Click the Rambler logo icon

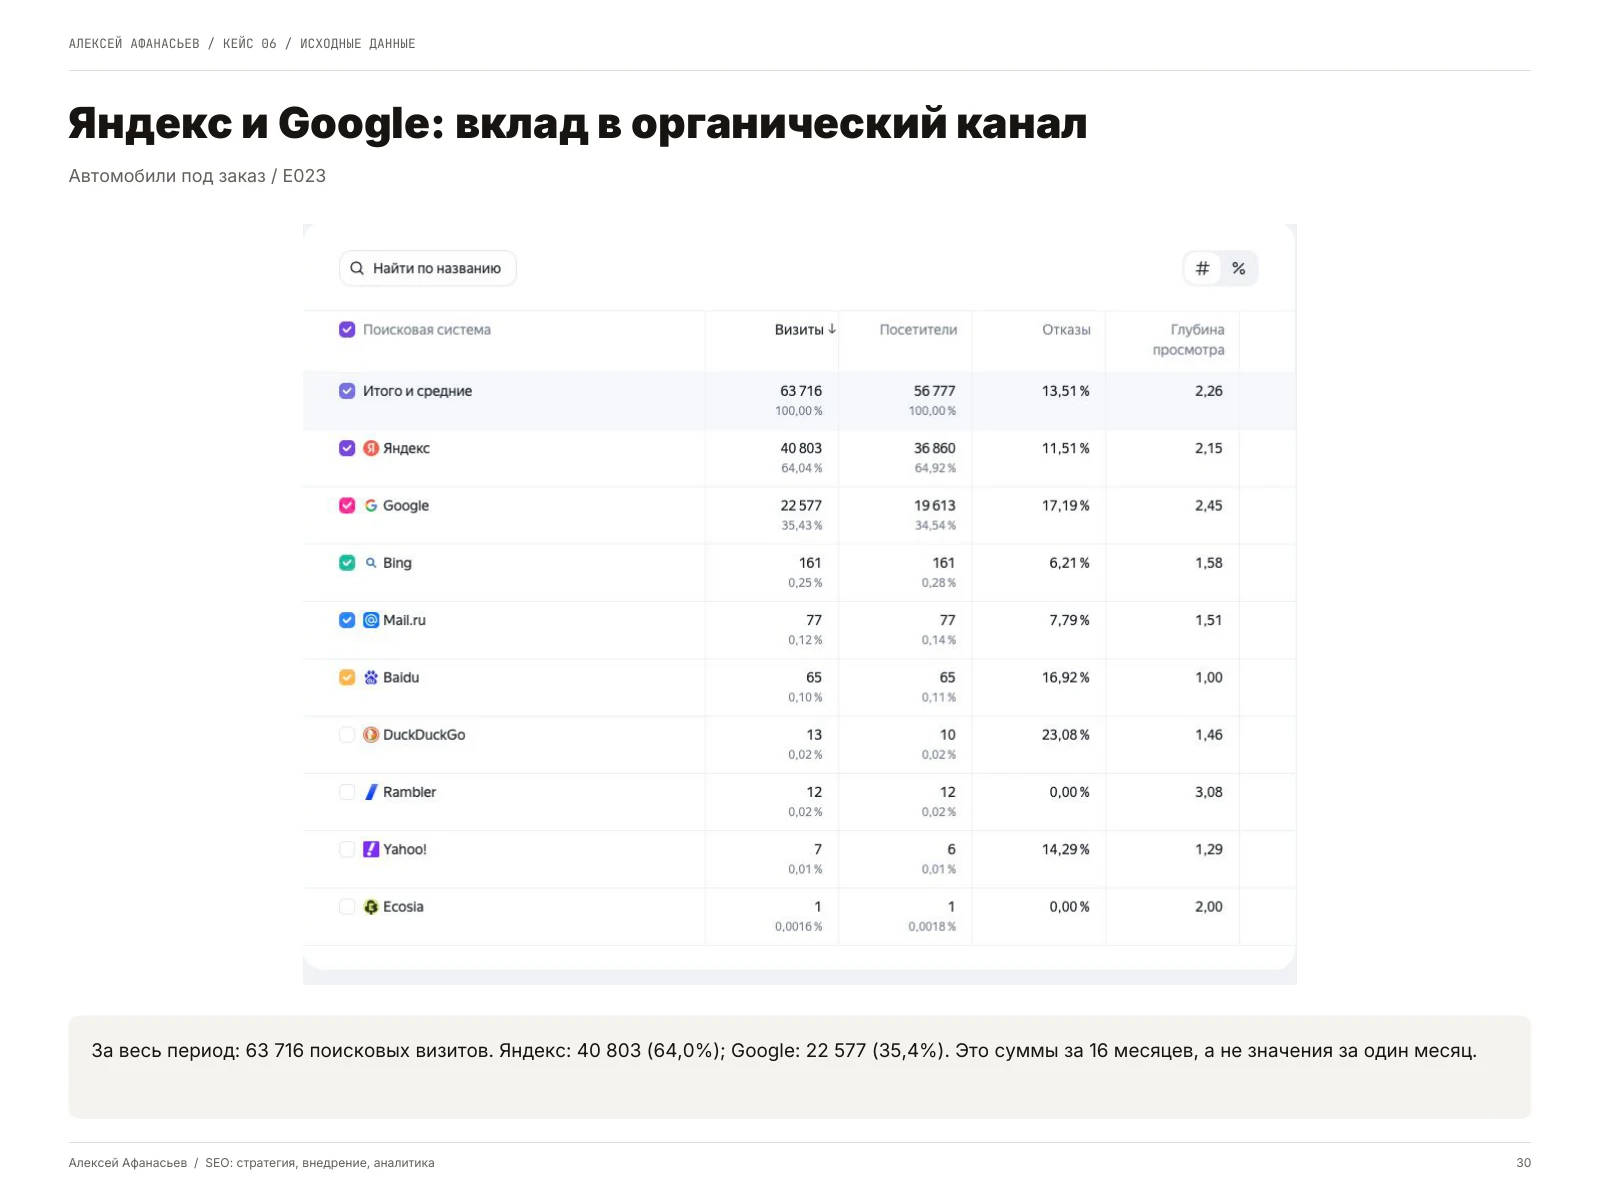coord(371,792)
